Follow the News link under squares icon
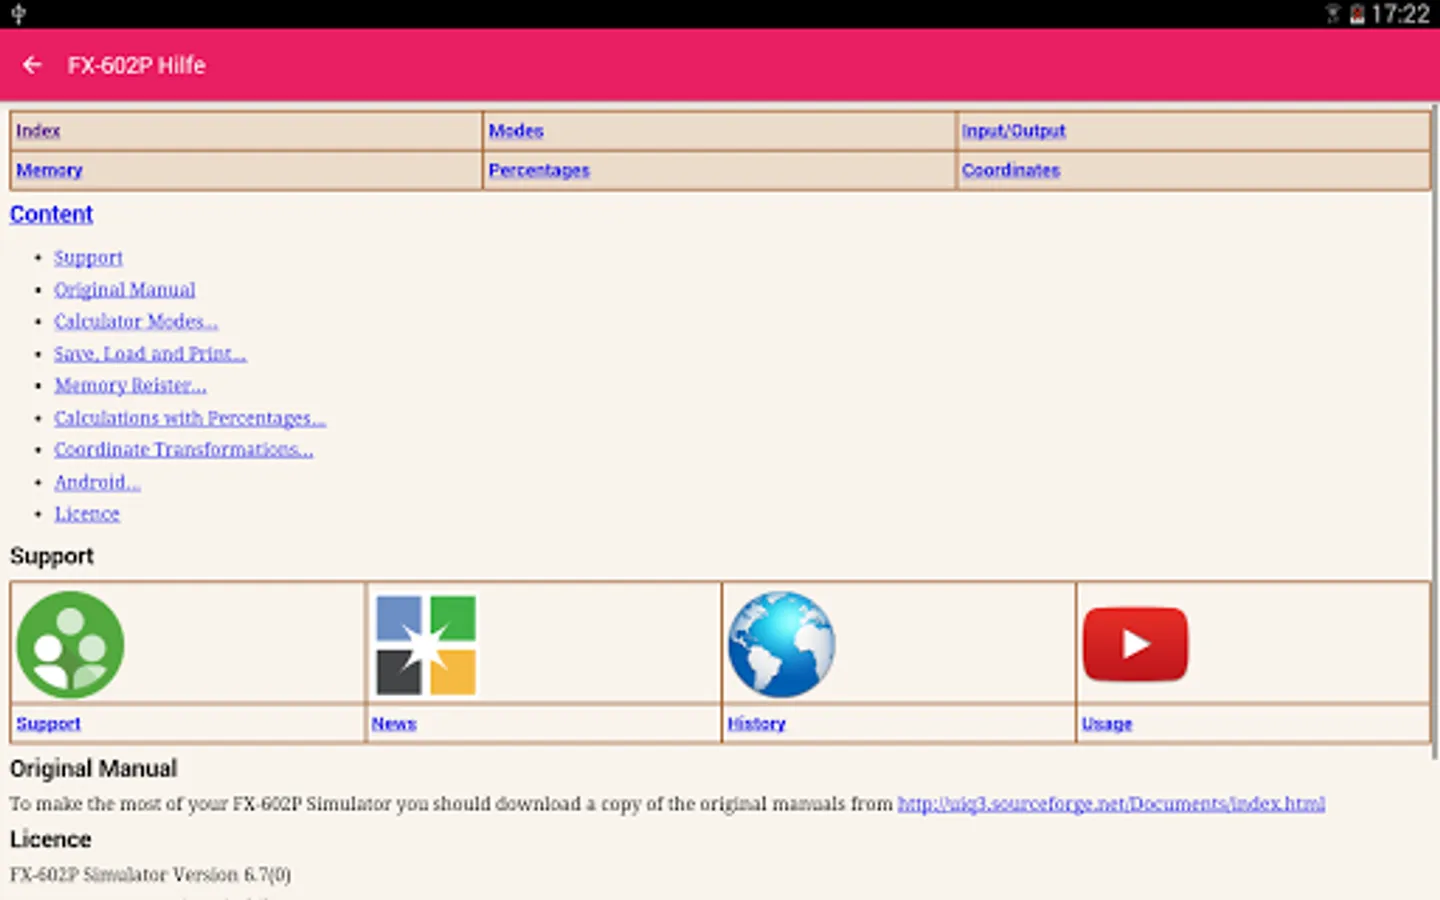The image size is (1440, 900). point(394,724)
